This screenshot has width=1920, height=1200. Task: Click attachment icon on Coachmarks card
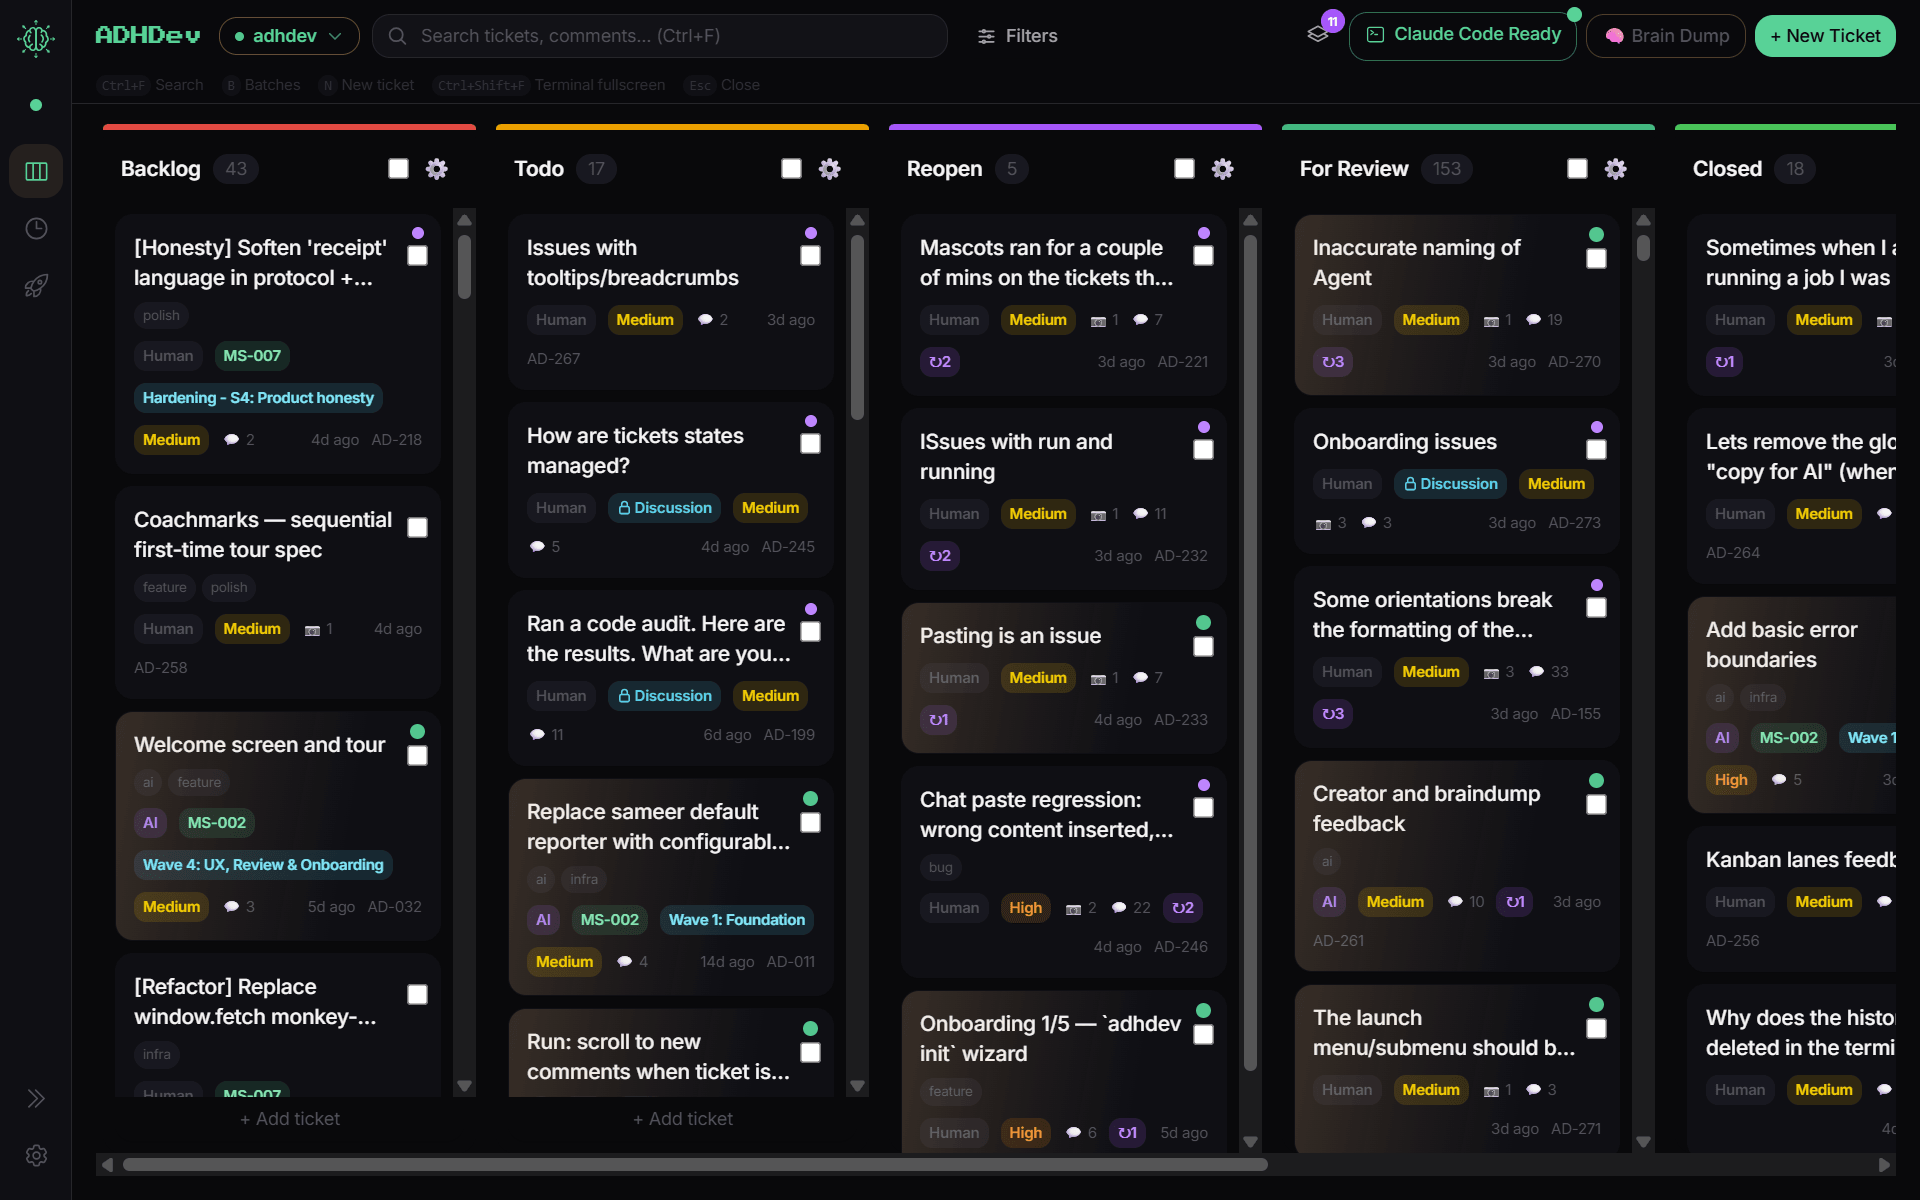312,630
